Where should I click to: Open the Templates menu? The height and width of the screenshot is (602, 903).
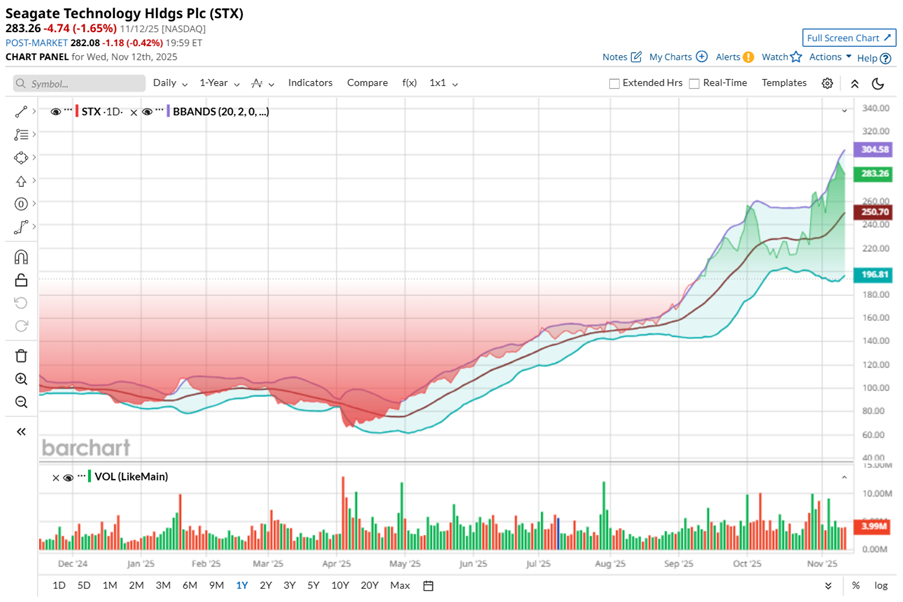tap(784, 83)
